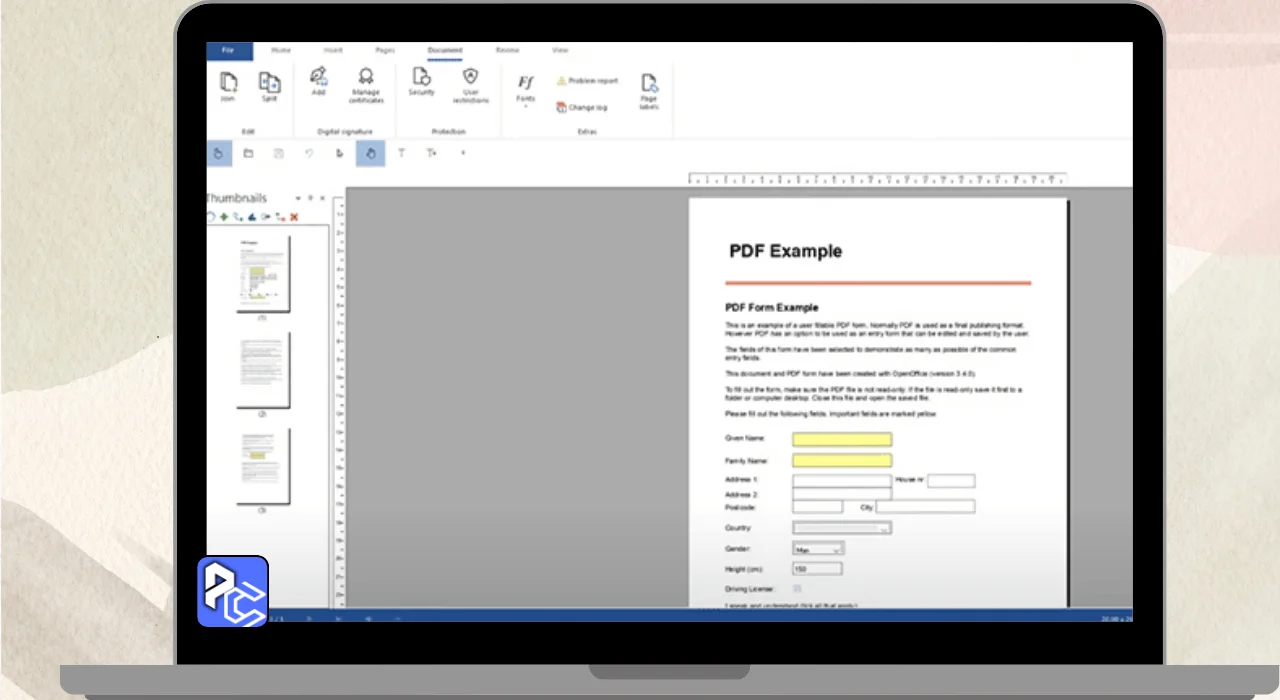Open the Fonts dropdown in ribbon
The image size is (1280, 700).
click(x=526, y=89)
